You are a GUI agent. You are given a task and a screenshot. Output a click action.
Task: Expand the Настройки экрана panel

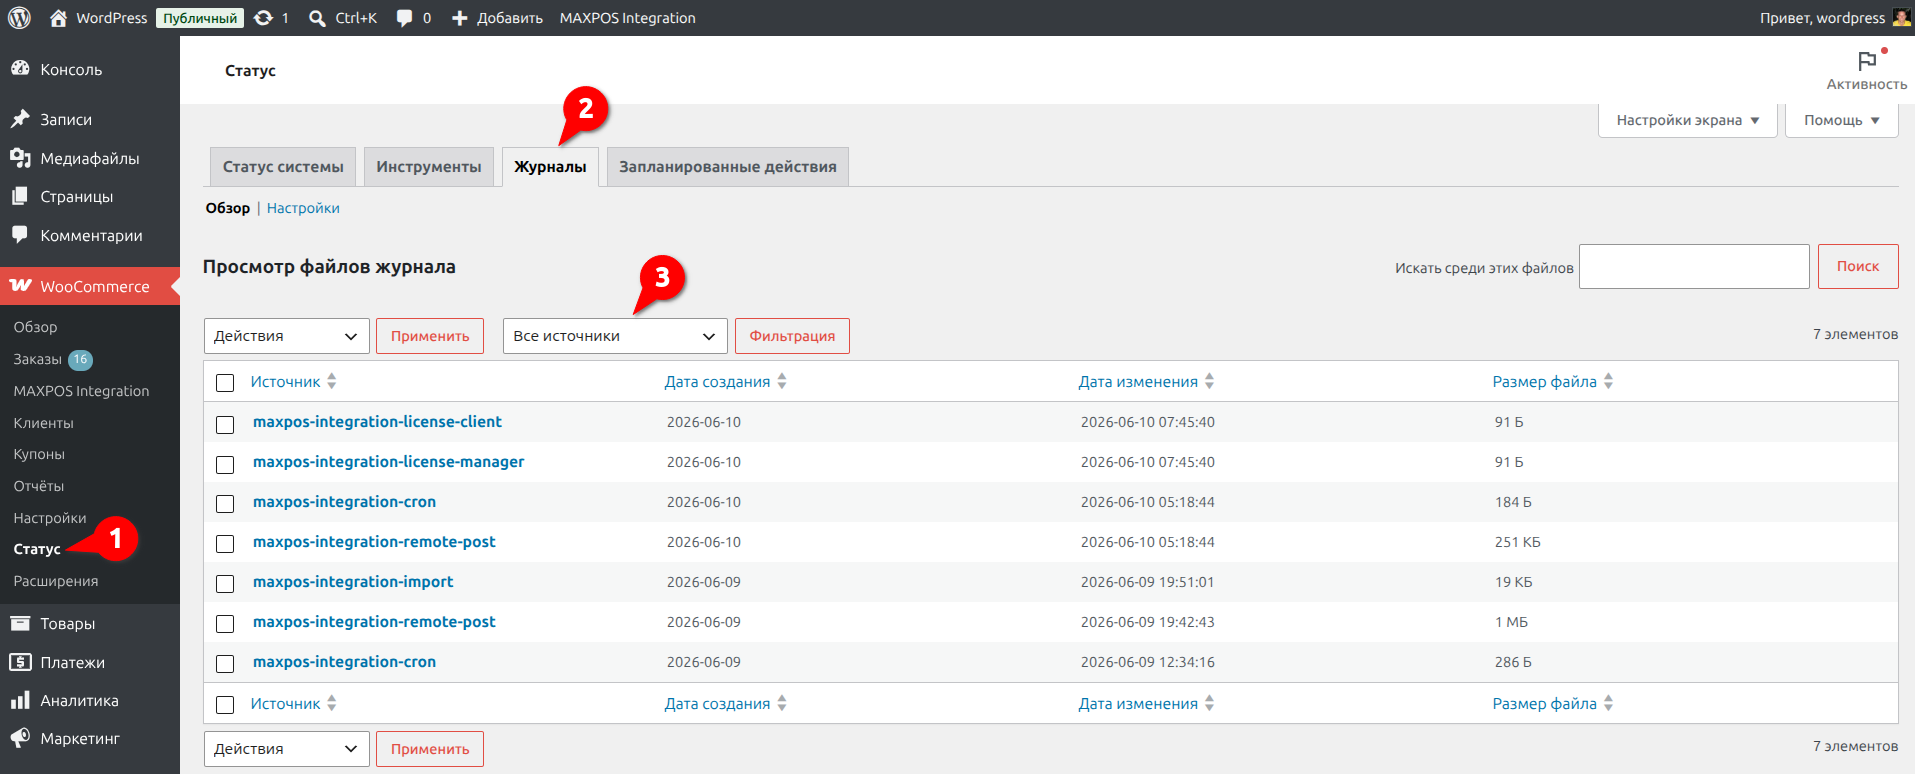pos(1688,120)
